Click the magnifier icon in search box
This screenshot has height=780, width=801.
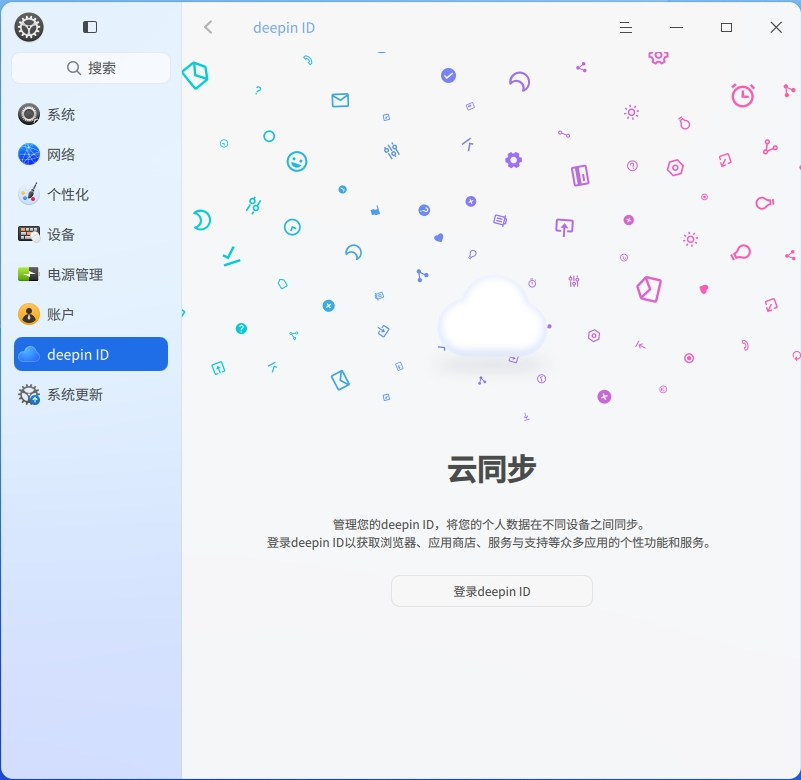pos(74,68)
